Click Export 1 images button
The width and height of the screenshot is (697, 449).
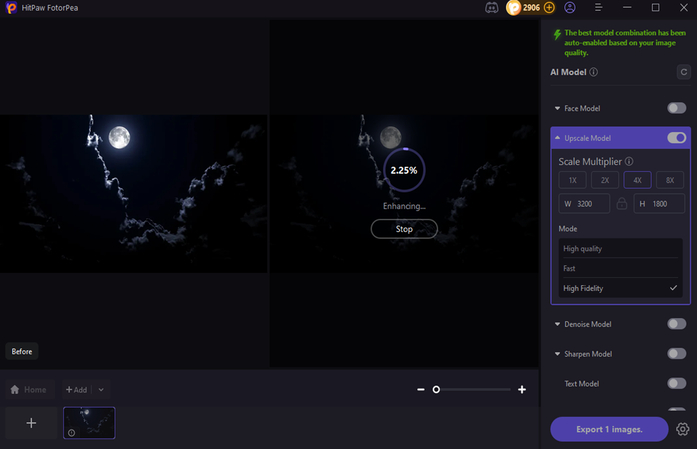tap(609, 429)
